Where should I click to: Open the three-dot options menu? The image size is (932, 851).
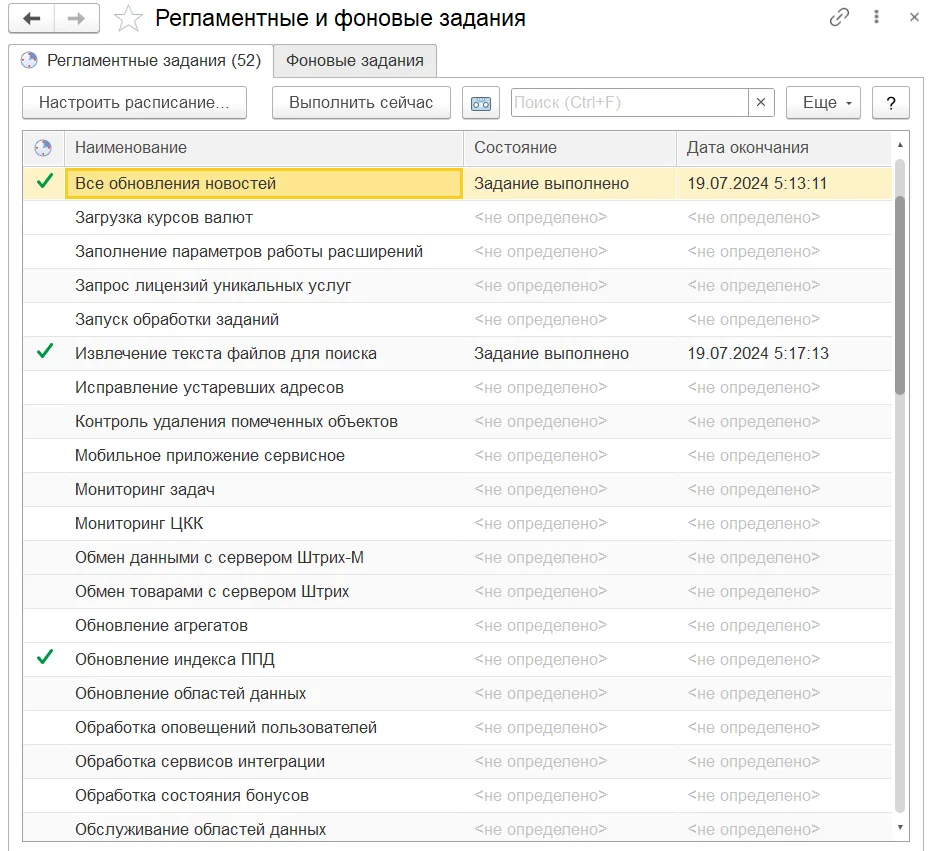click(876, 17)
